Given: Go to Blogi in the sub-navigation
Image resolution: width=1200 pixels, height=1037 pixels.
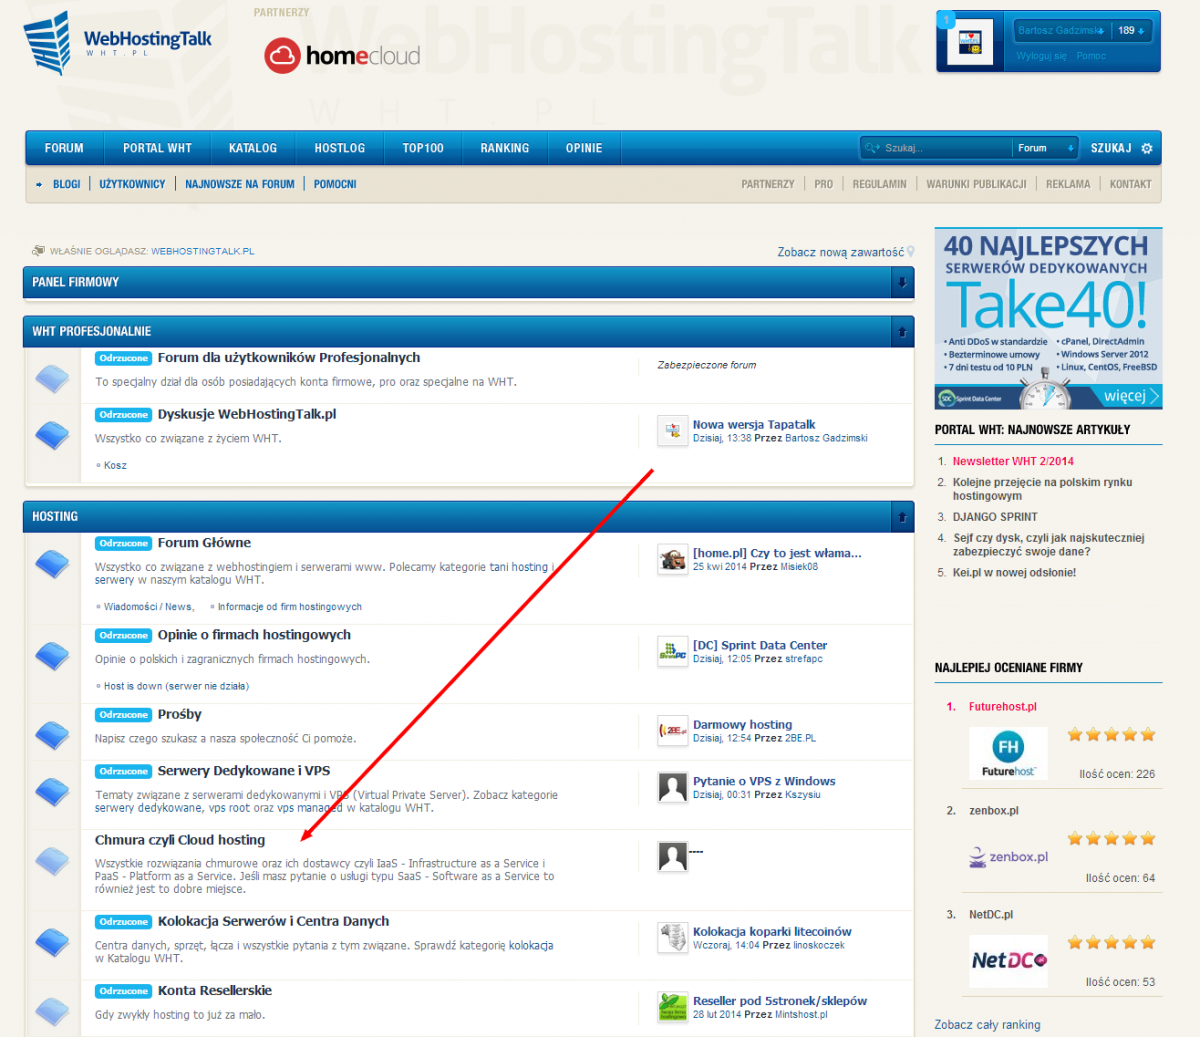Looking at the screenshot, I should 67,184.
